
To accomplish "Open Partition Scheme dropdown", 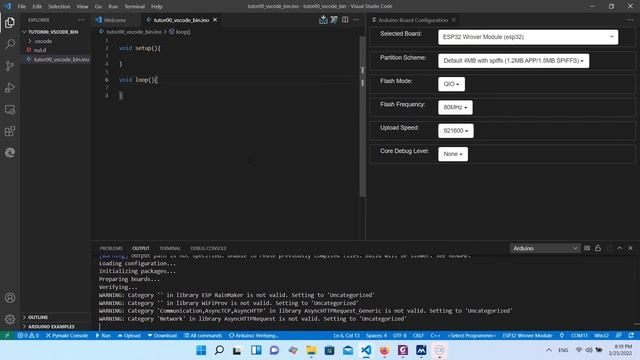I will (x=513, y=61).
